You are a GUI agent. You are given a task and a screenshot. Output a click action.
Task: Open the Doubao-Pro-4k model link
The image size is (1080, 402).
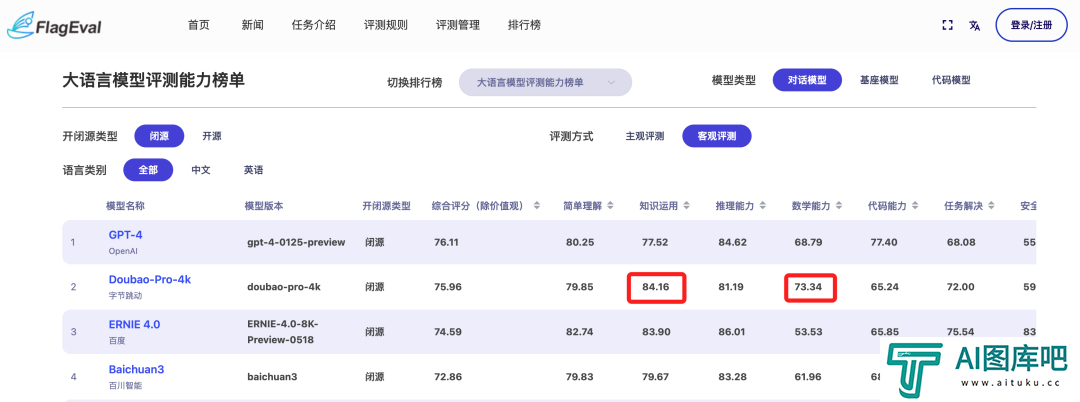coord(149,279)
